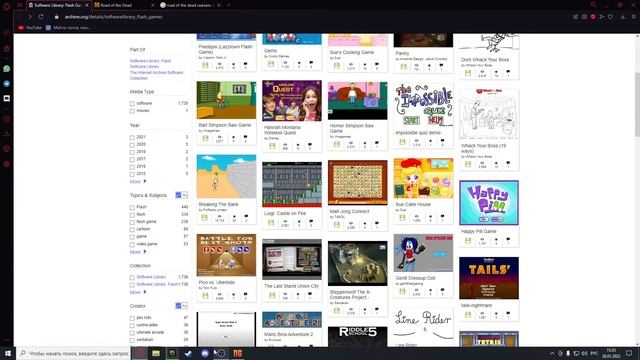Toggle sort order for Topics & Subjects
This screenshot has width=640, height=360.
tap(182, 195)
